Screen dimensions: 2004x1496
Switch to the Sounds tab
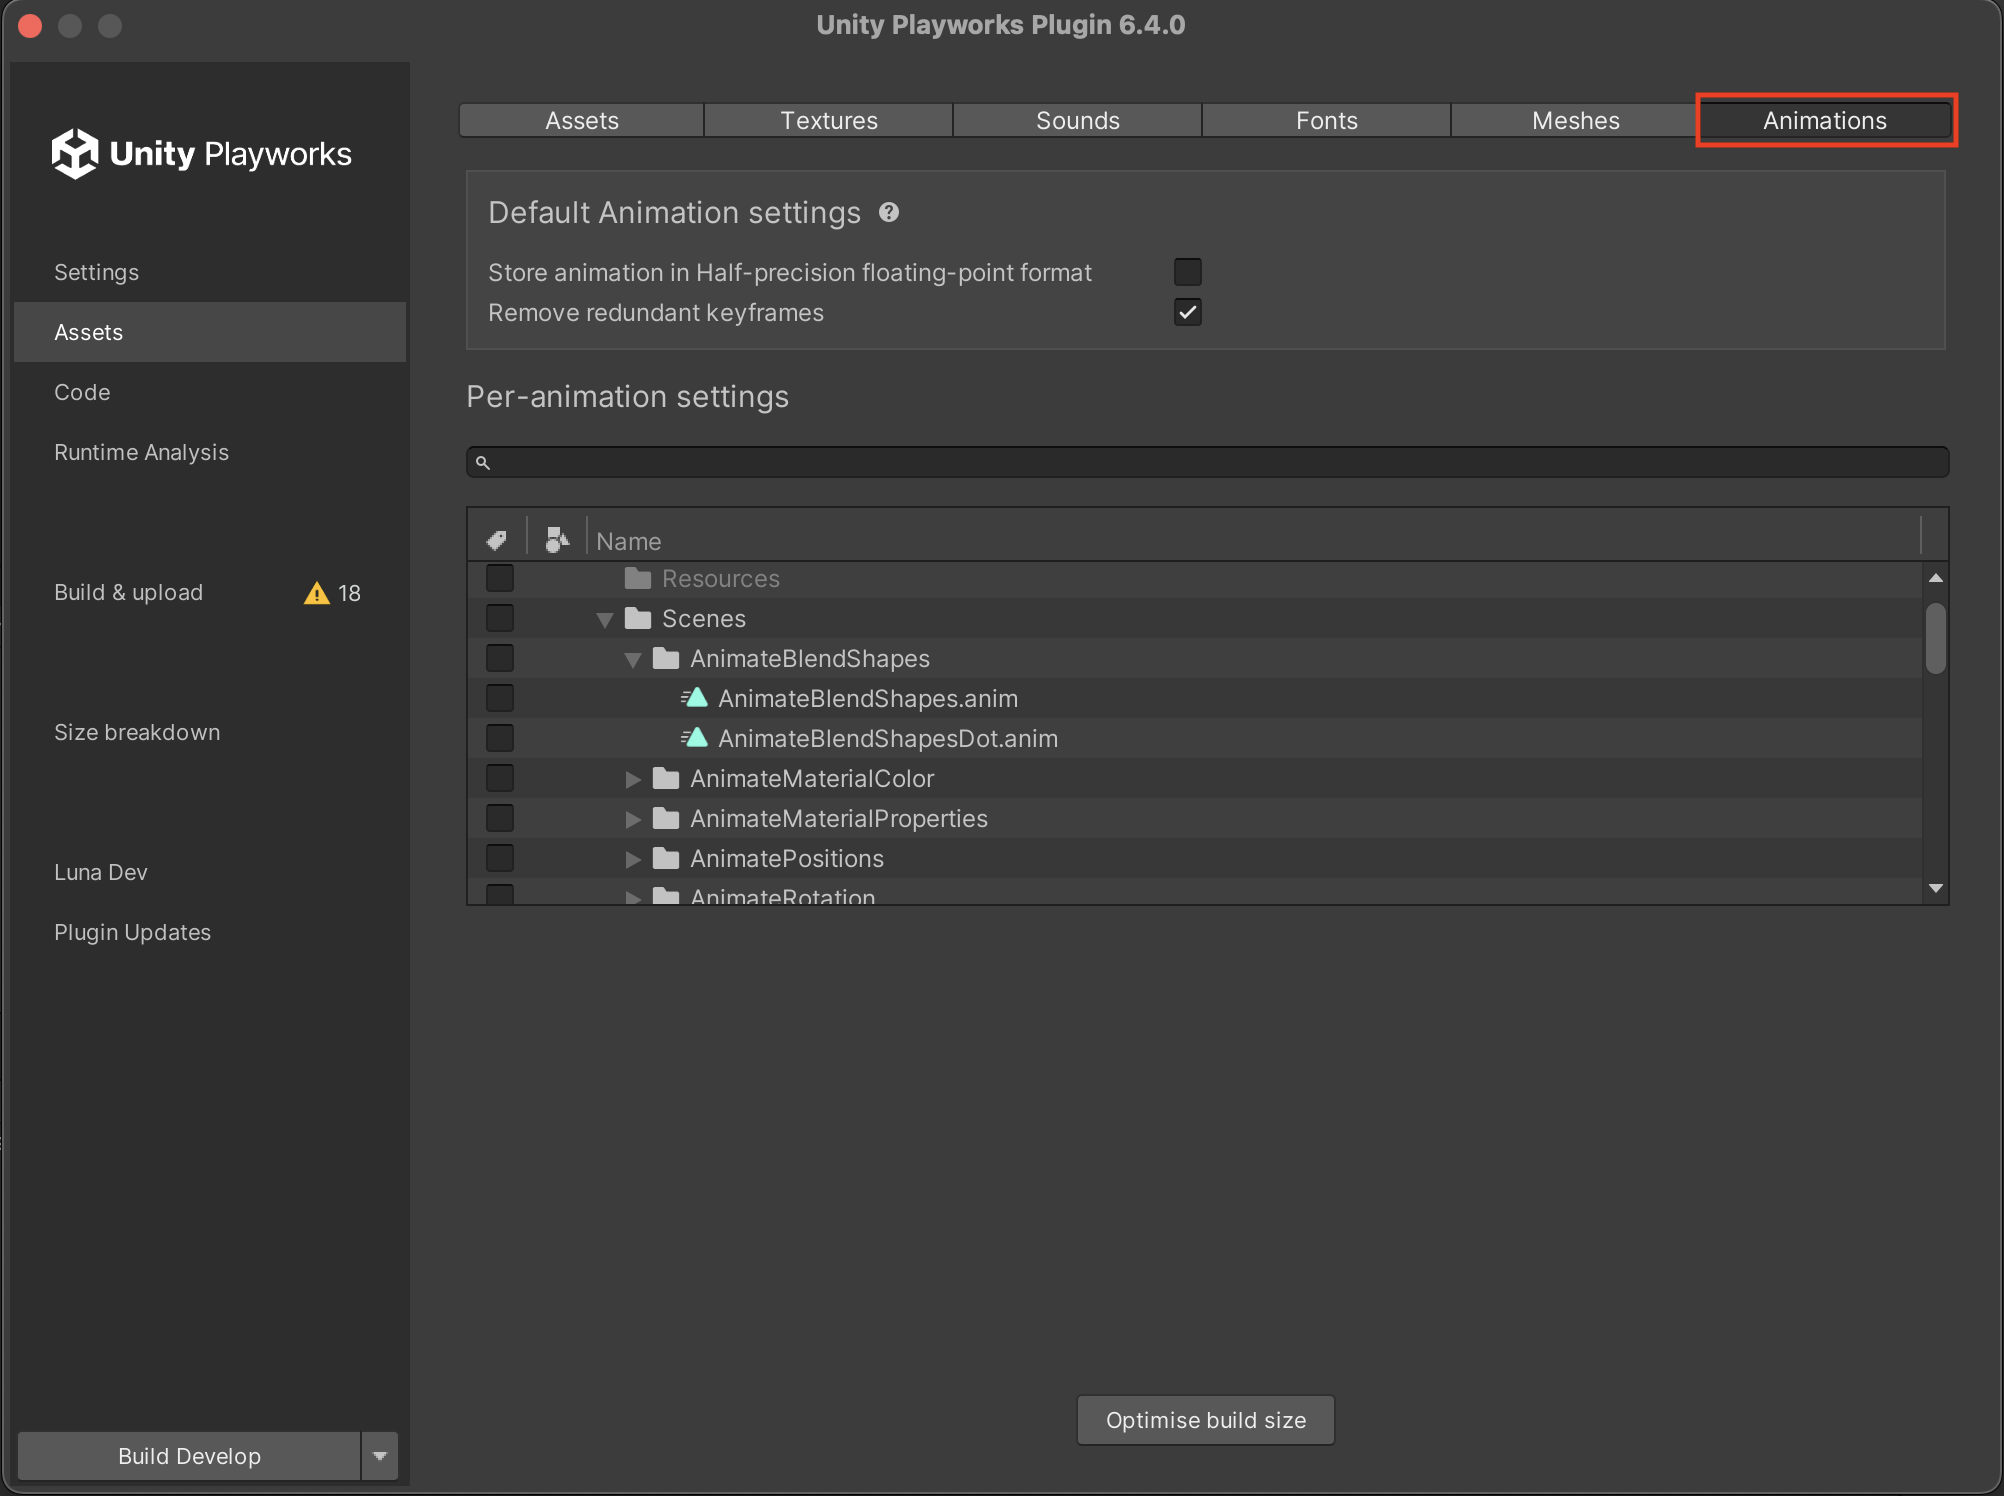1078,120
